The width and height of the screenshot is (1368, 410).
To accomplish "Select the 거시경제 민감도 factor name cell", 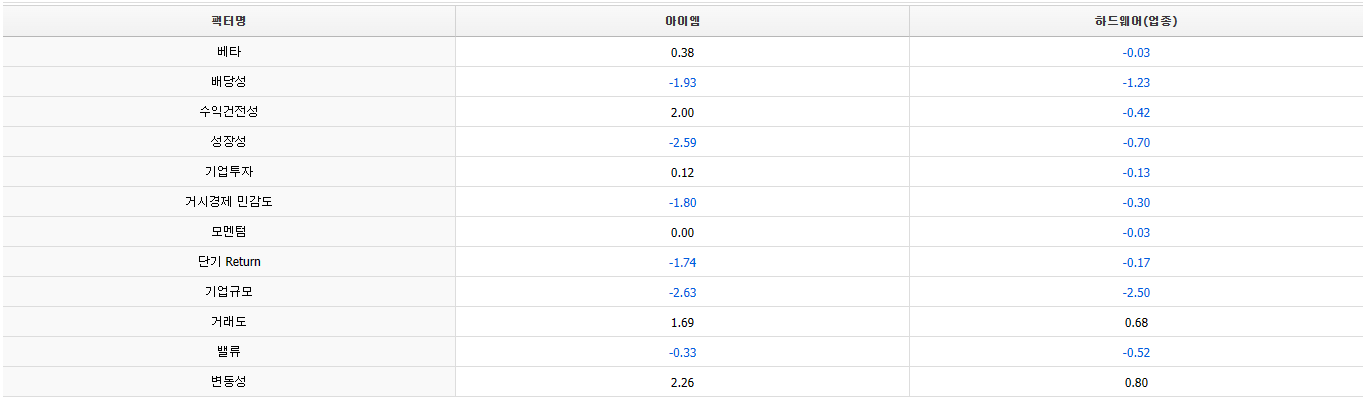I will [x=229, y=202].
